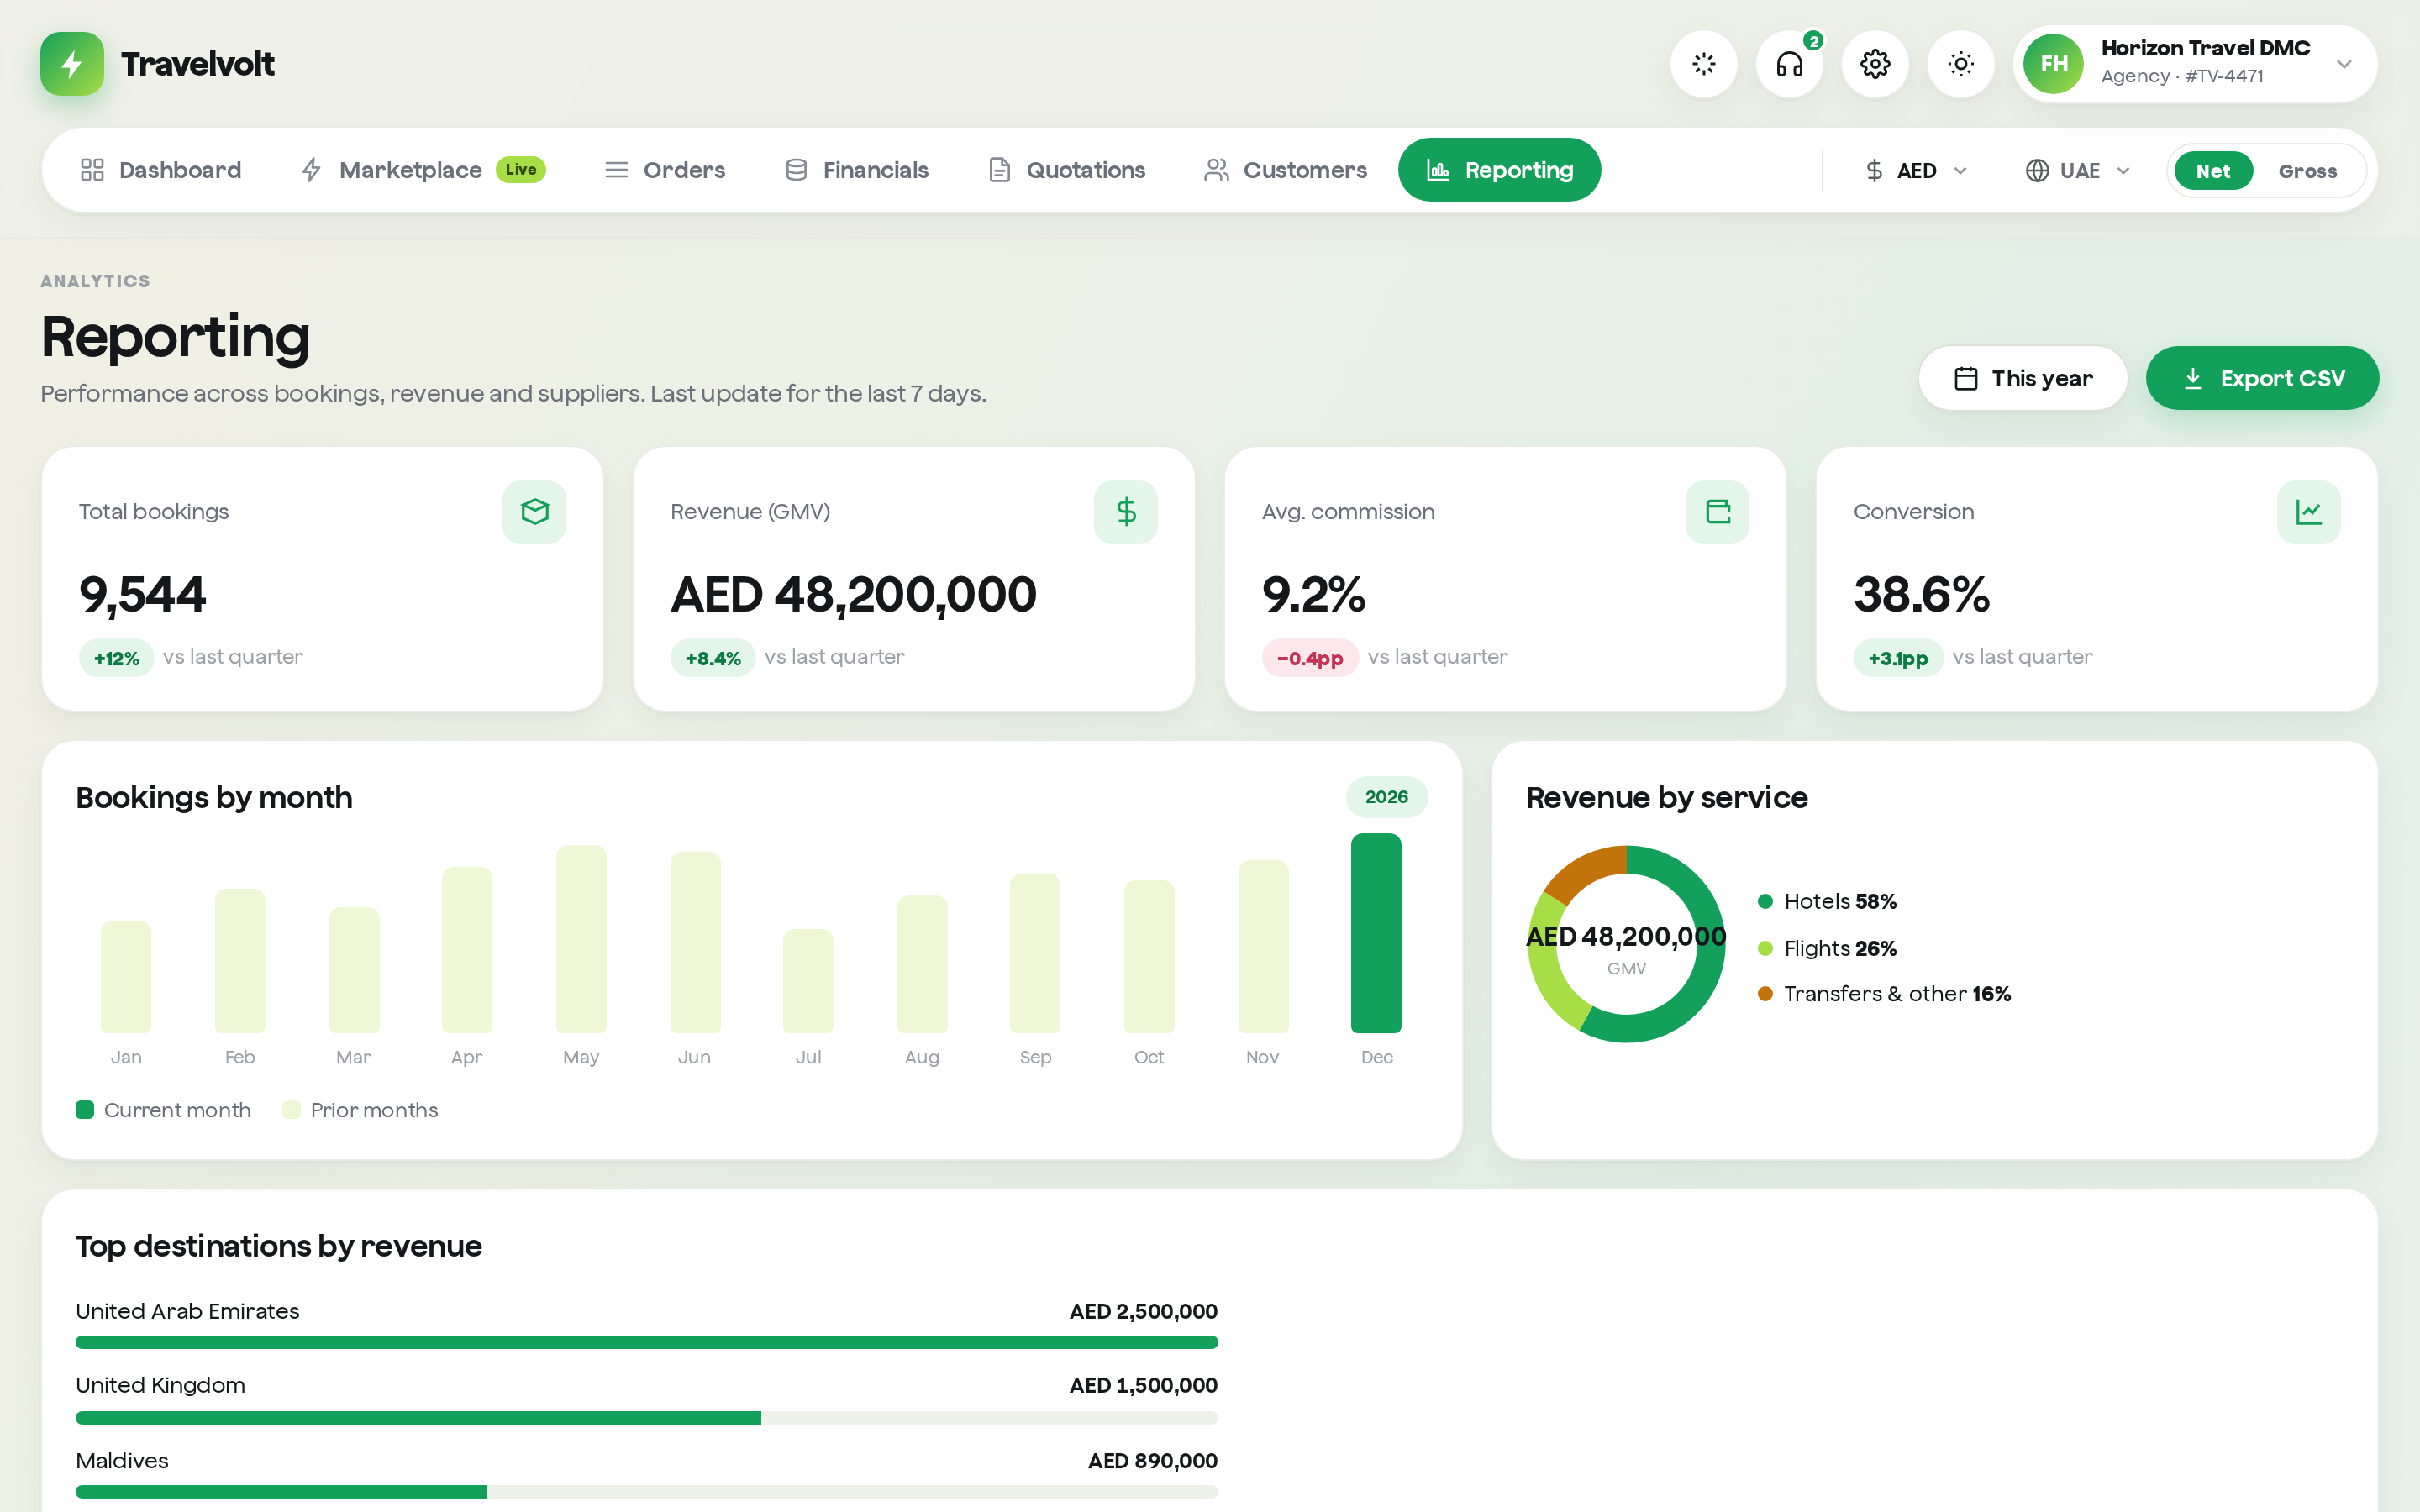Click the Travelvolt lightning logo
The width and height of the screenshot is (2420, 1512).
(72, 64)
